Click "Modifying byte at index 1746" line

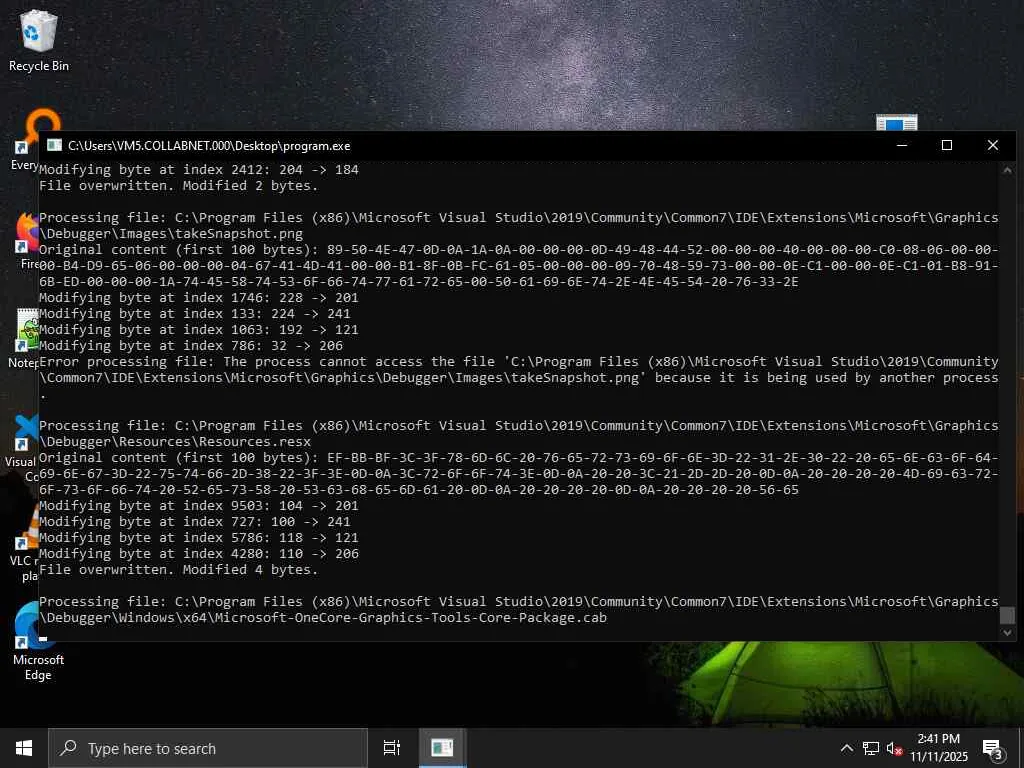point(199,297)
